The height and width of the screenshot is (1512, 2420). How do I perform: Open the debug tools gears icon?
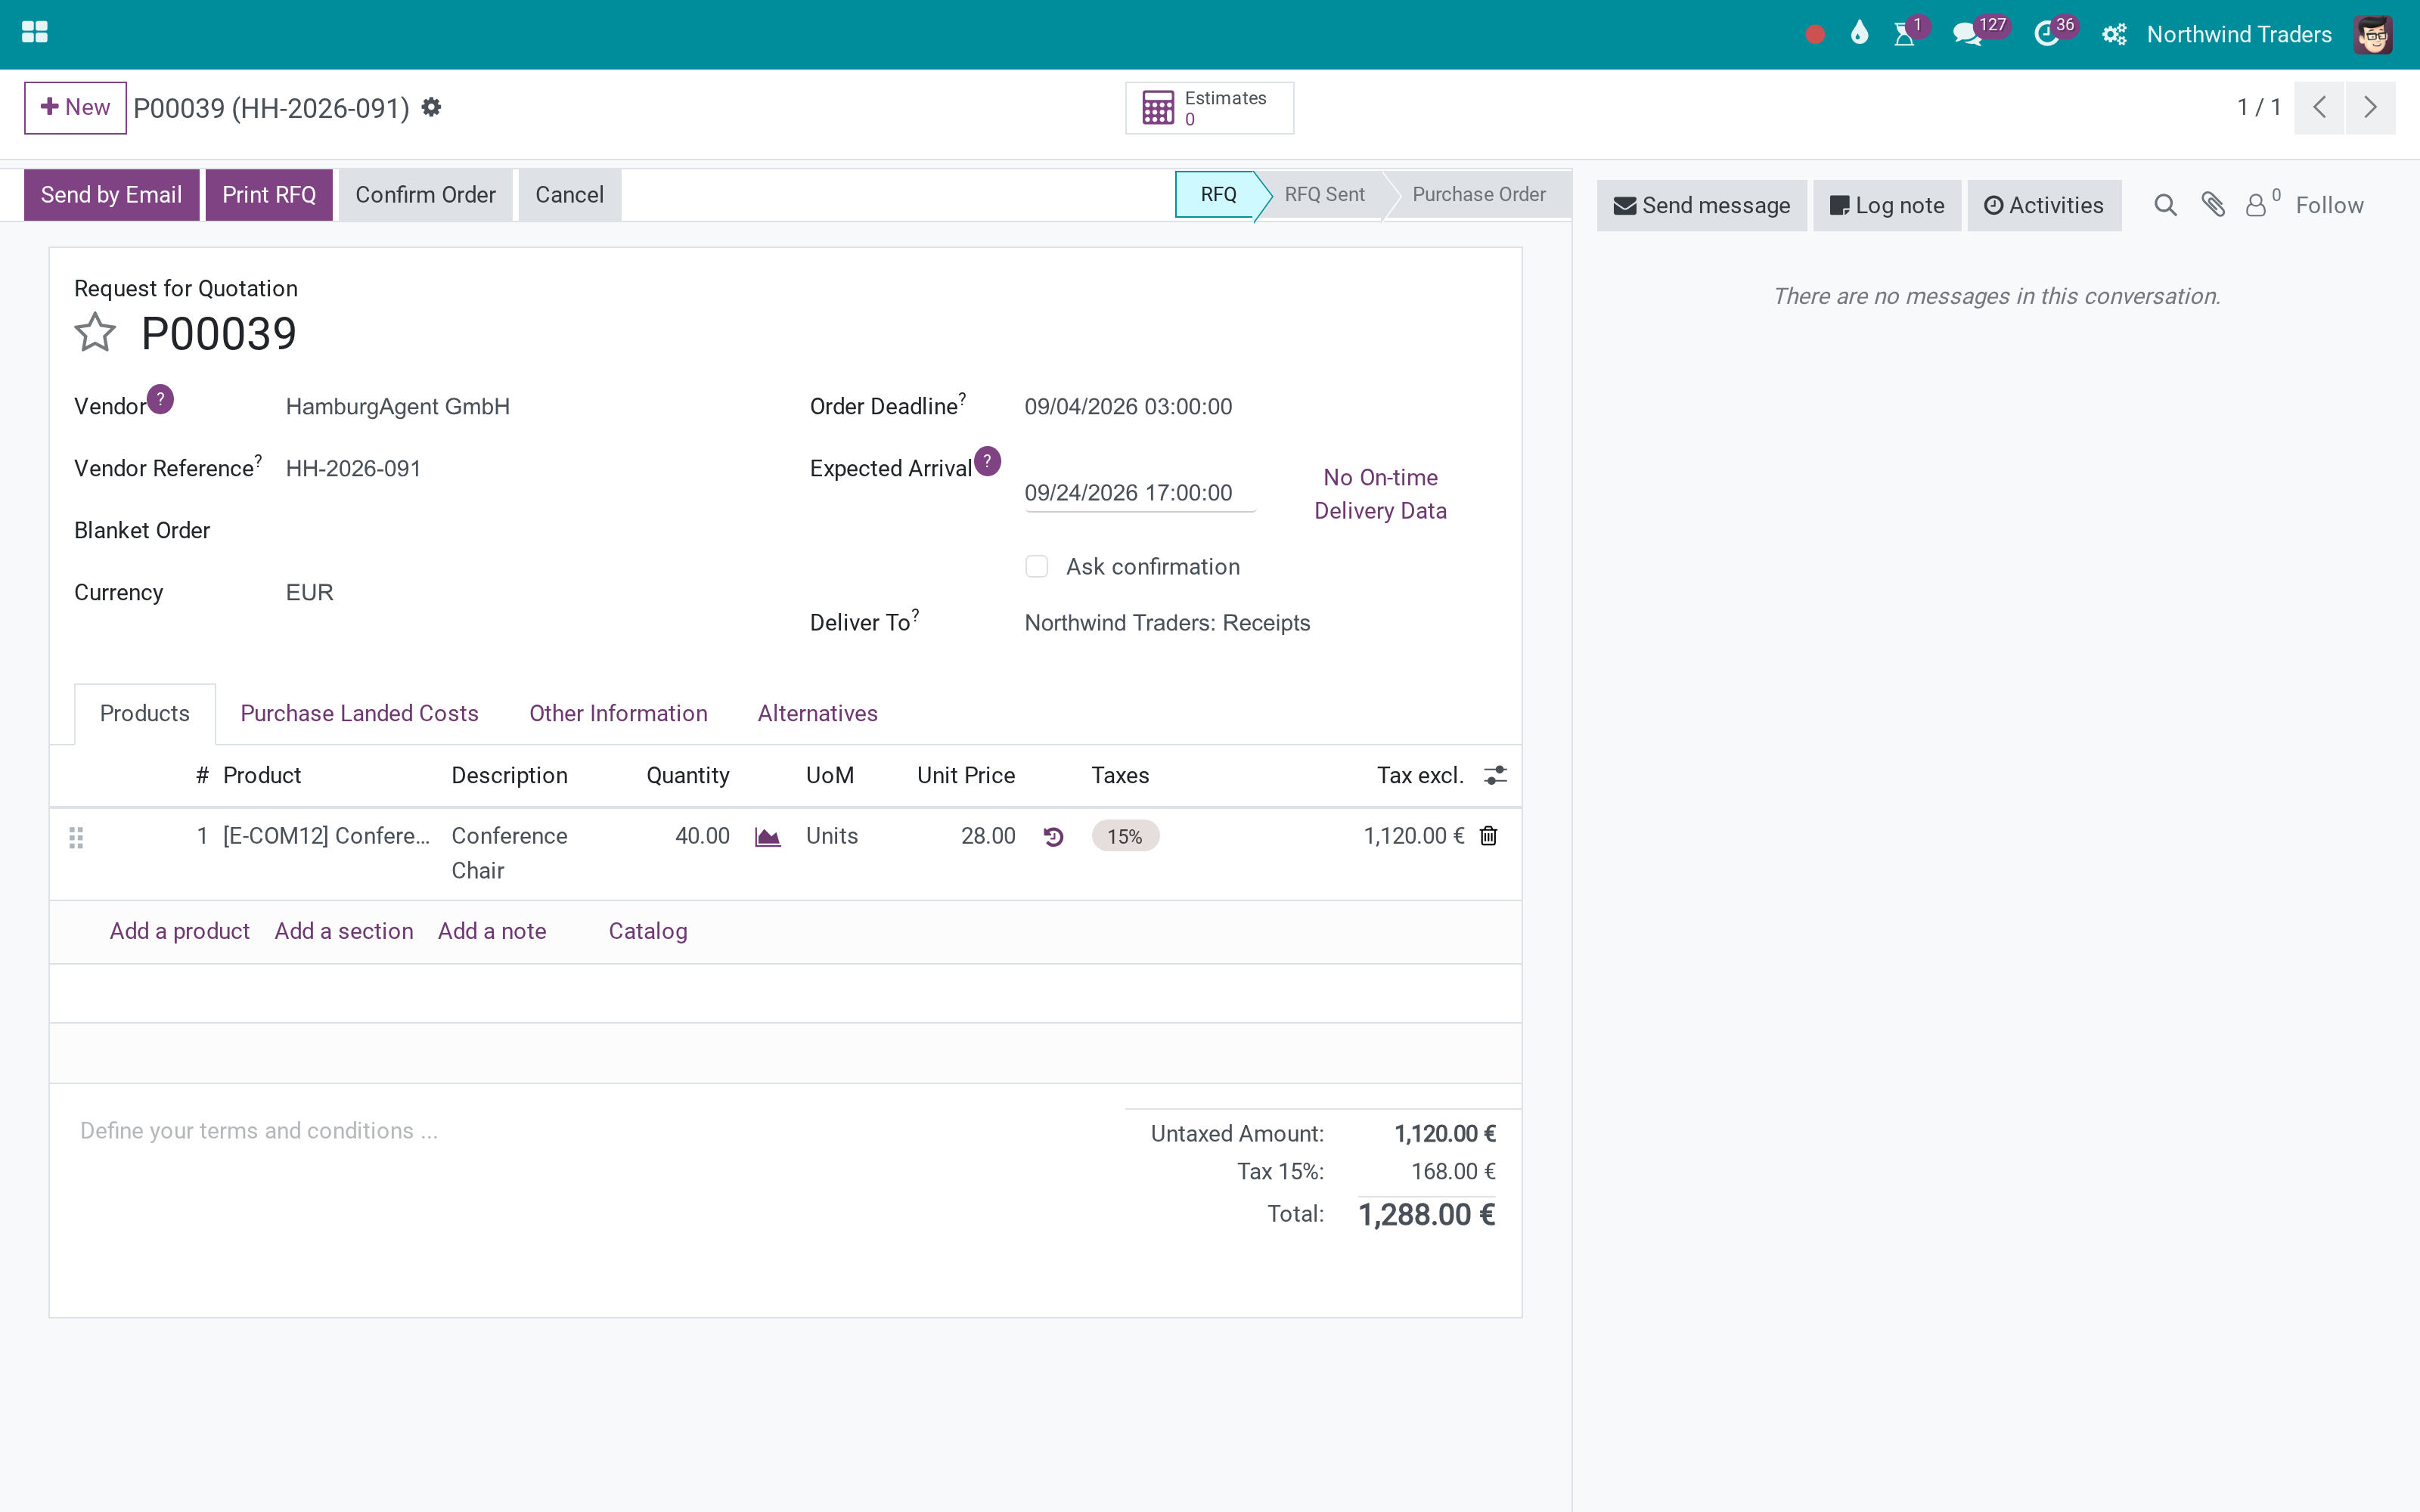coord(2114,35)
